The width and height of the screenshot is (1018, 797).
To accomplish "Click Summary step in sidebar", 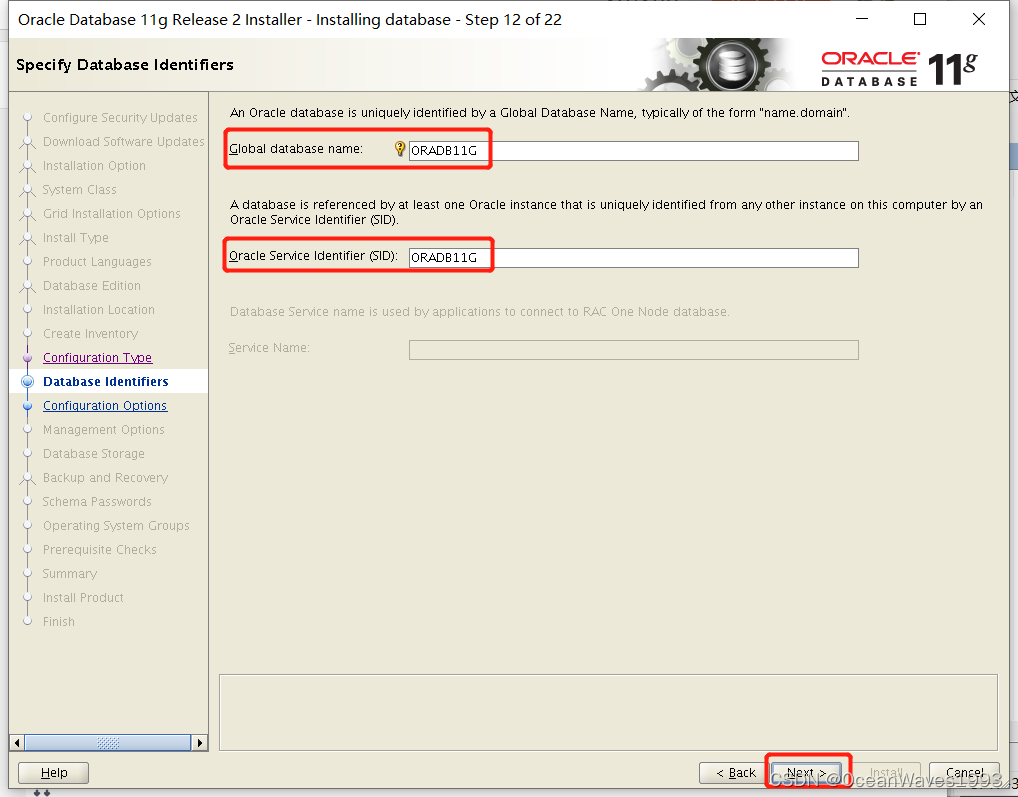I will point(70,574).
